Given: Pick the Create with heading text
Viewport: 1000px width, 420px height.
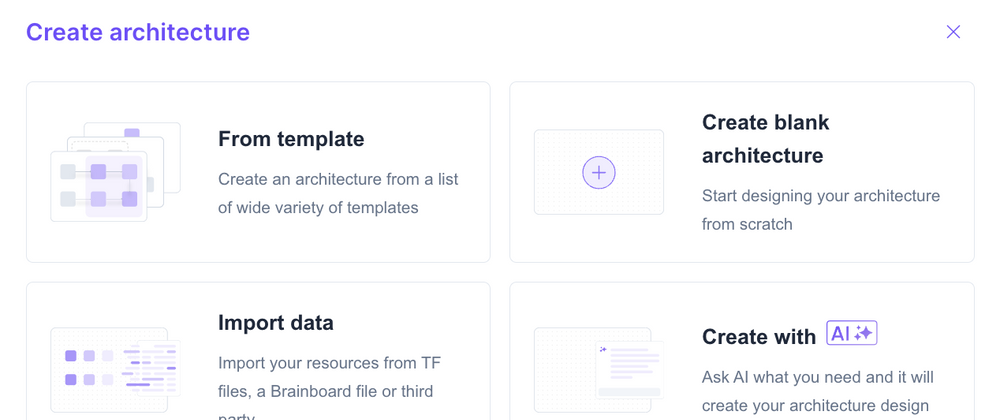Looking at the screenshot, I should [x=759, y=337].
